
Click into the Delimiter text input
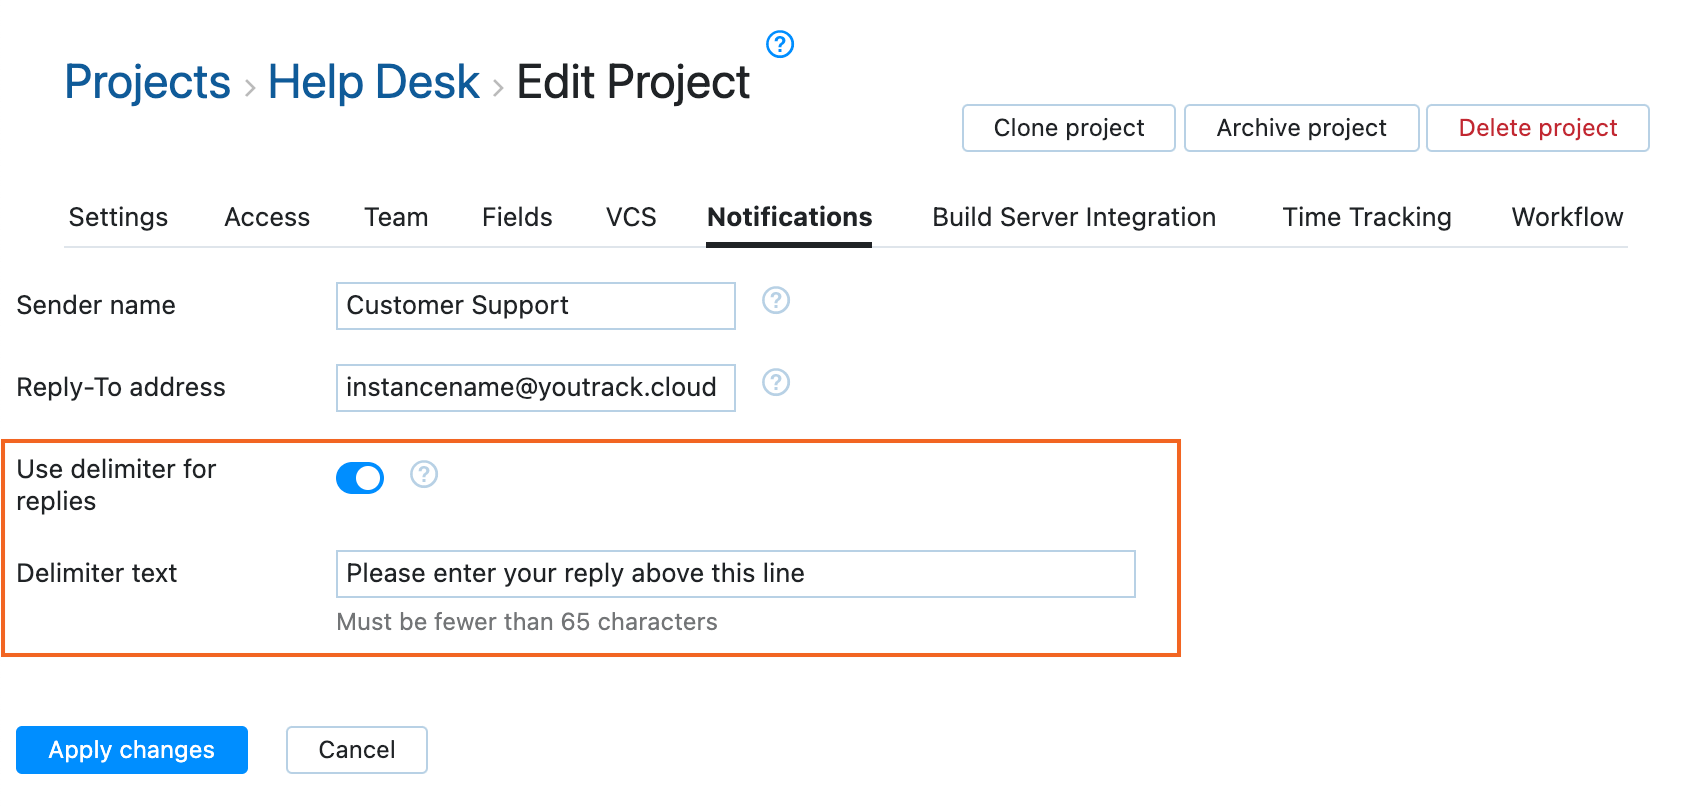(735, 574)
